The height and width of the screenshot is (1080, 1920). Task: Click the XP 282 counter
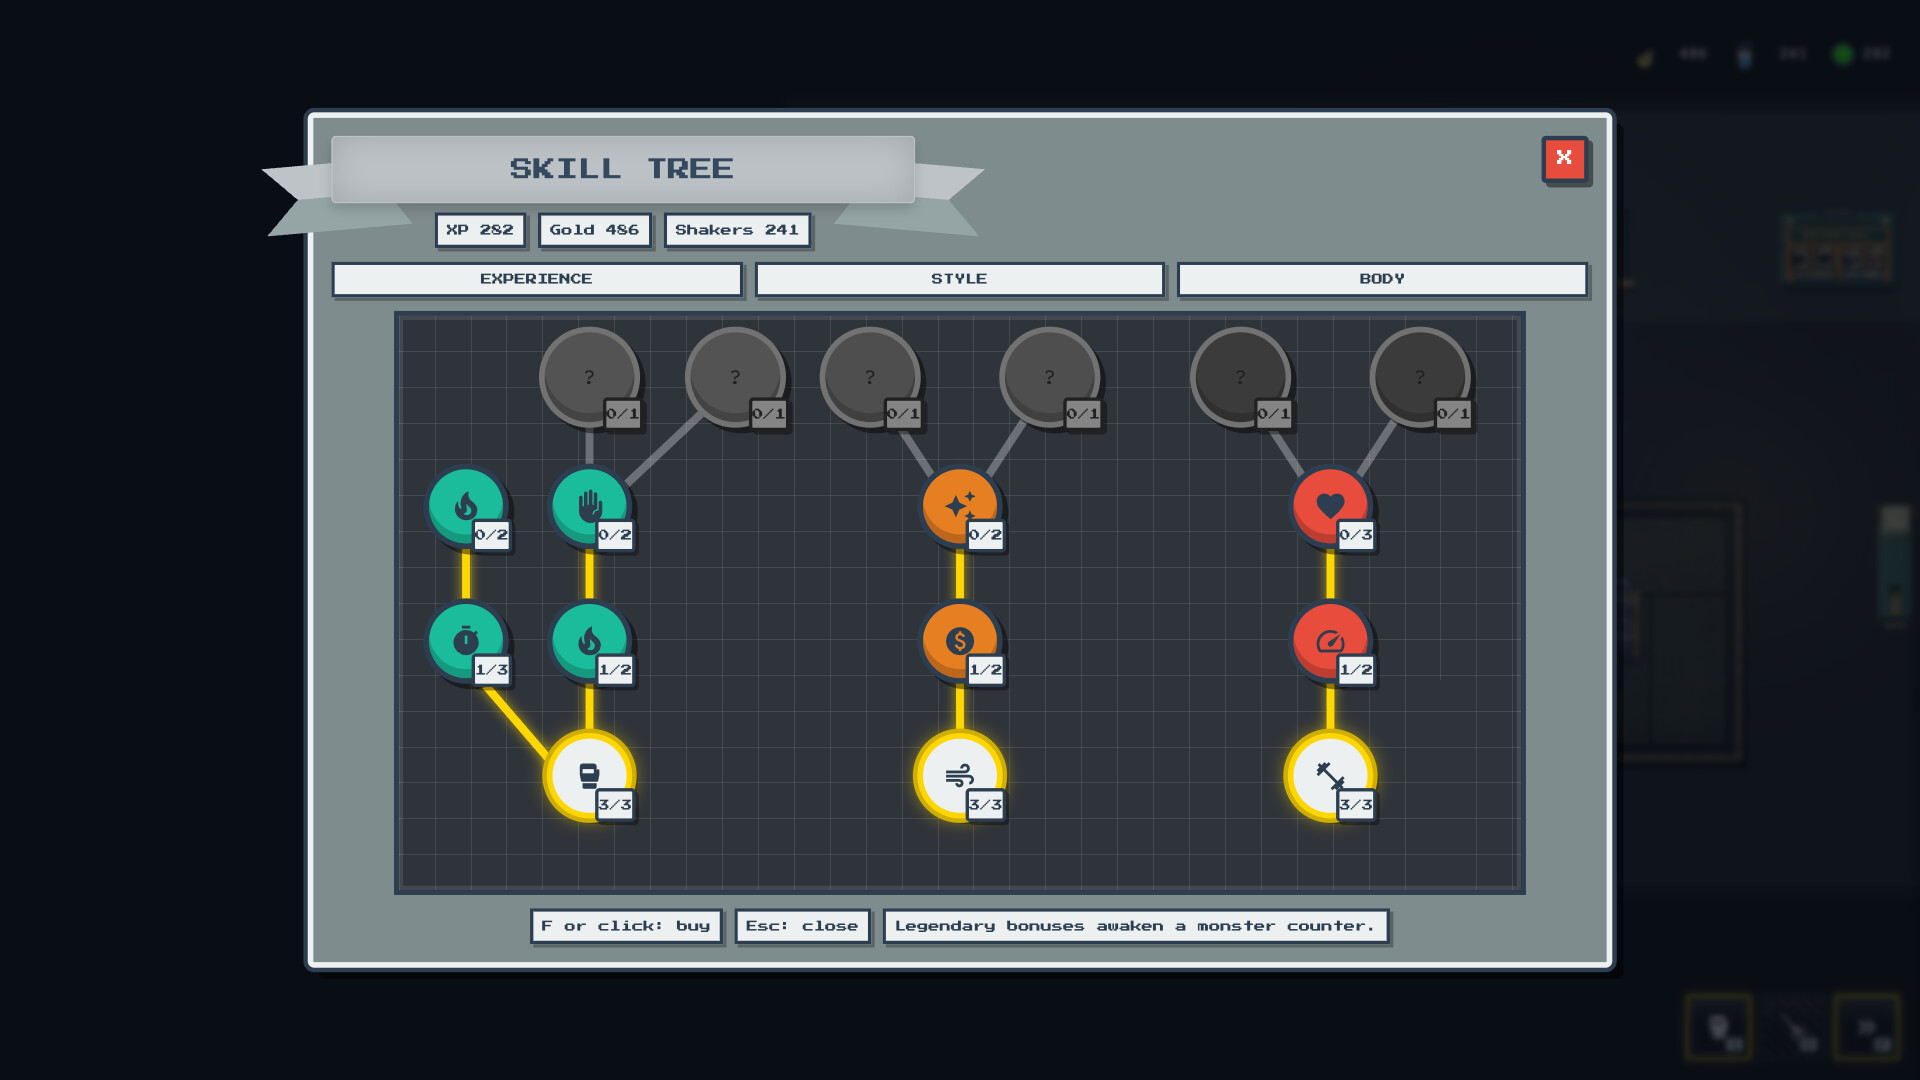coord(480,230)
